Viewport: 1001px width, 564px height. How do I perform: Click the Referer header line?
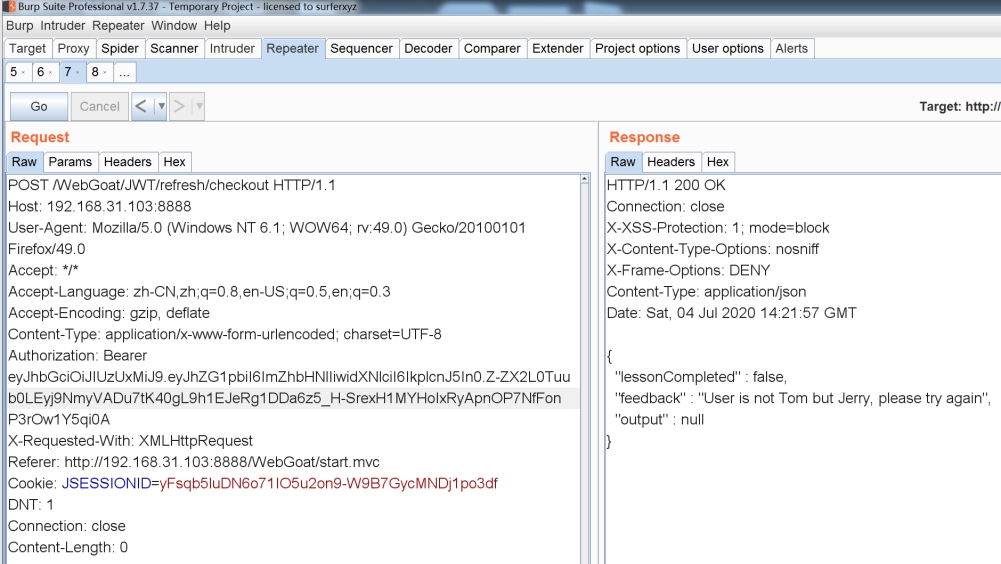(x=194, y=462)
